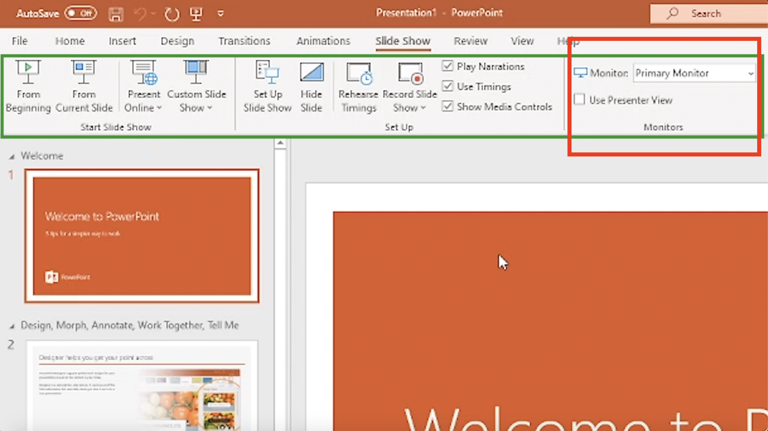Switch to the View tab
The width and height of the screenshot is (768, 431).
point(522,41)
